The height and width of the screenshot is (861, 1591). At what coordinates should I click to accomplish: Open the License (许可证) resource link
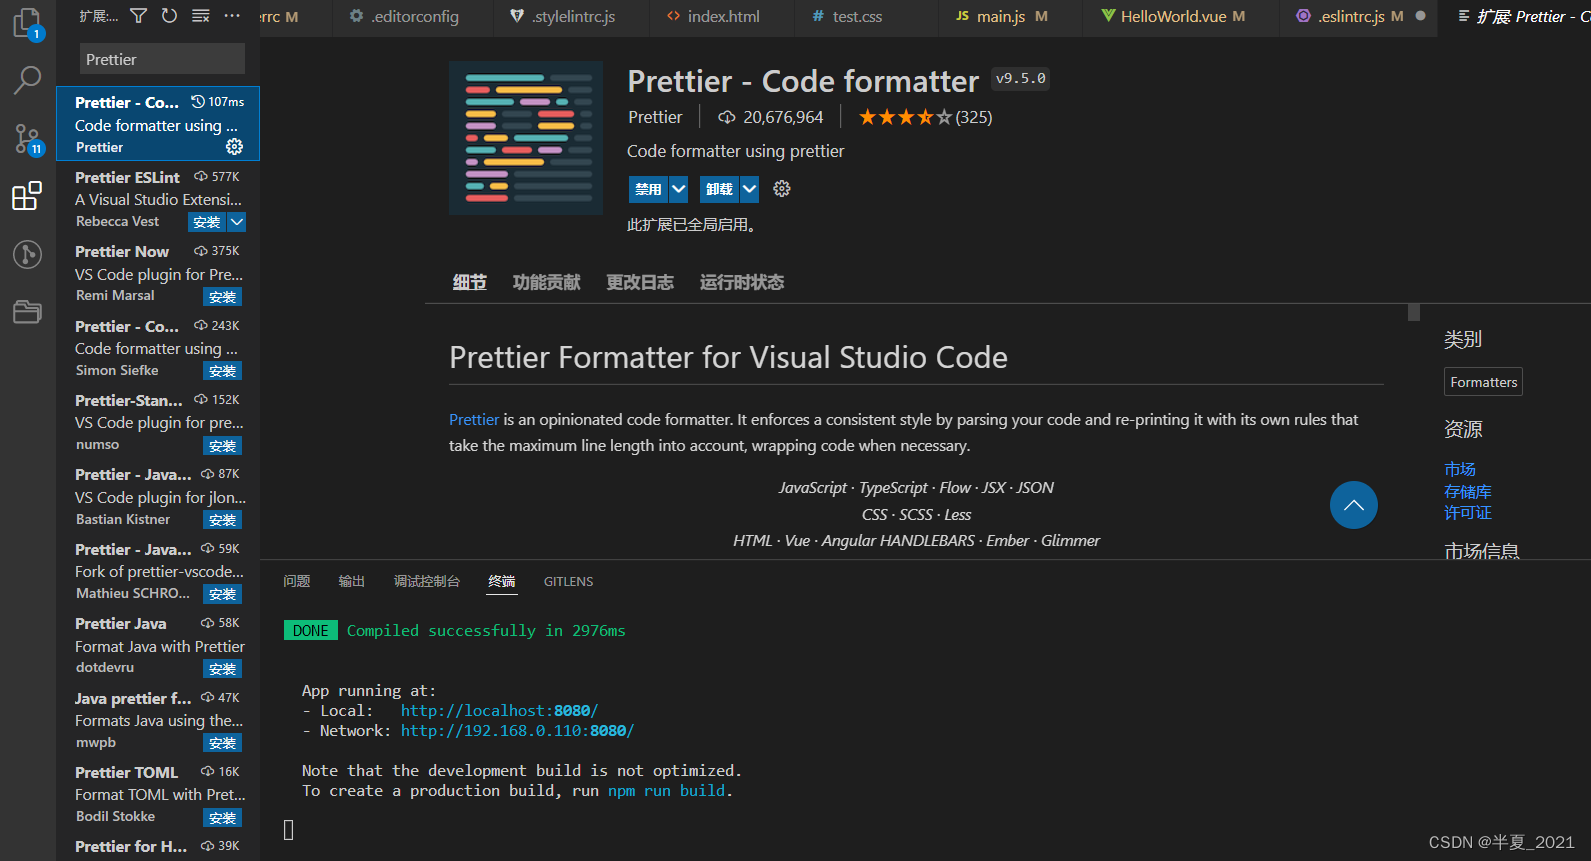coord(1468,513)
